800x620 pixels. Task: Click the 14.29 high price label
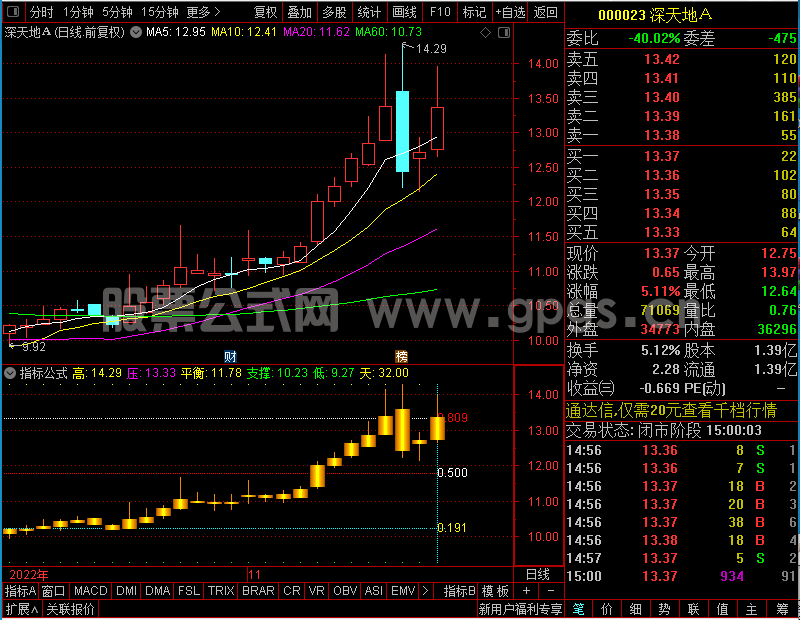431,49
